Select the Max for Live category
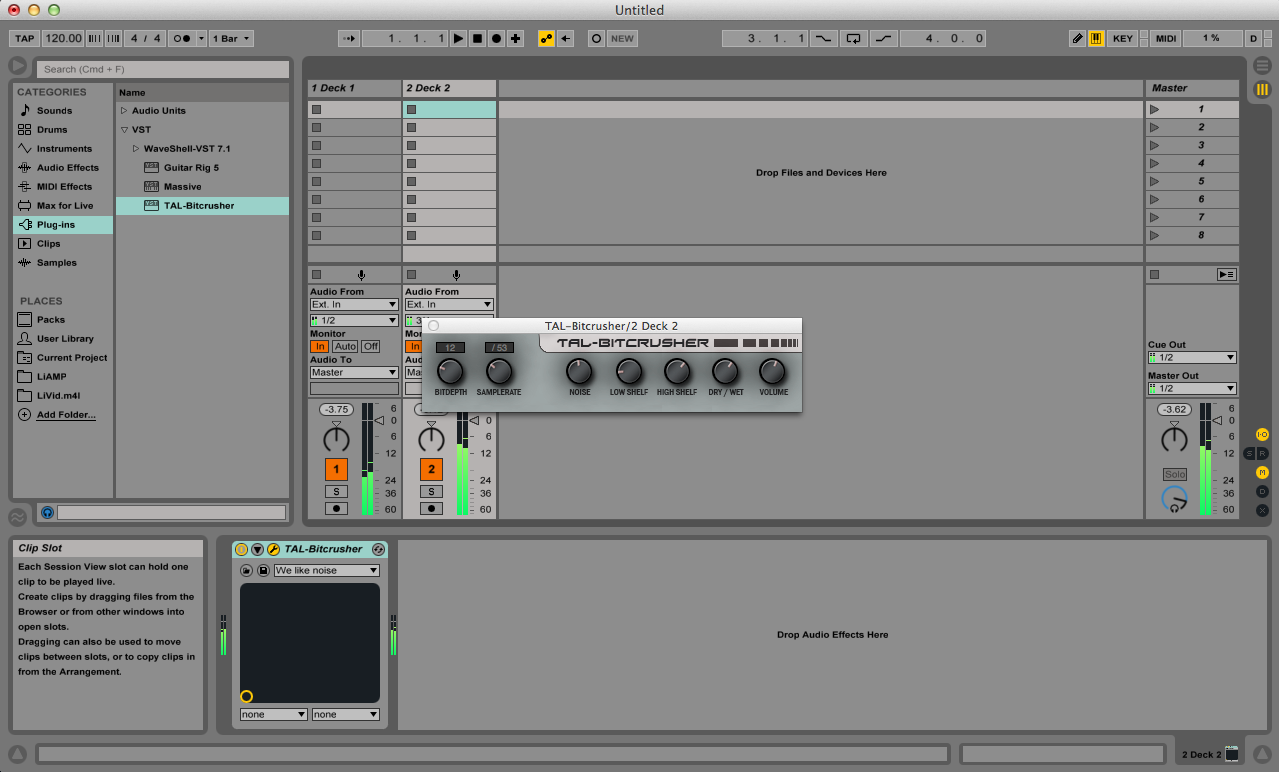Image resolution: width=1279 pixels, height=772 pixels. point(62,205)
